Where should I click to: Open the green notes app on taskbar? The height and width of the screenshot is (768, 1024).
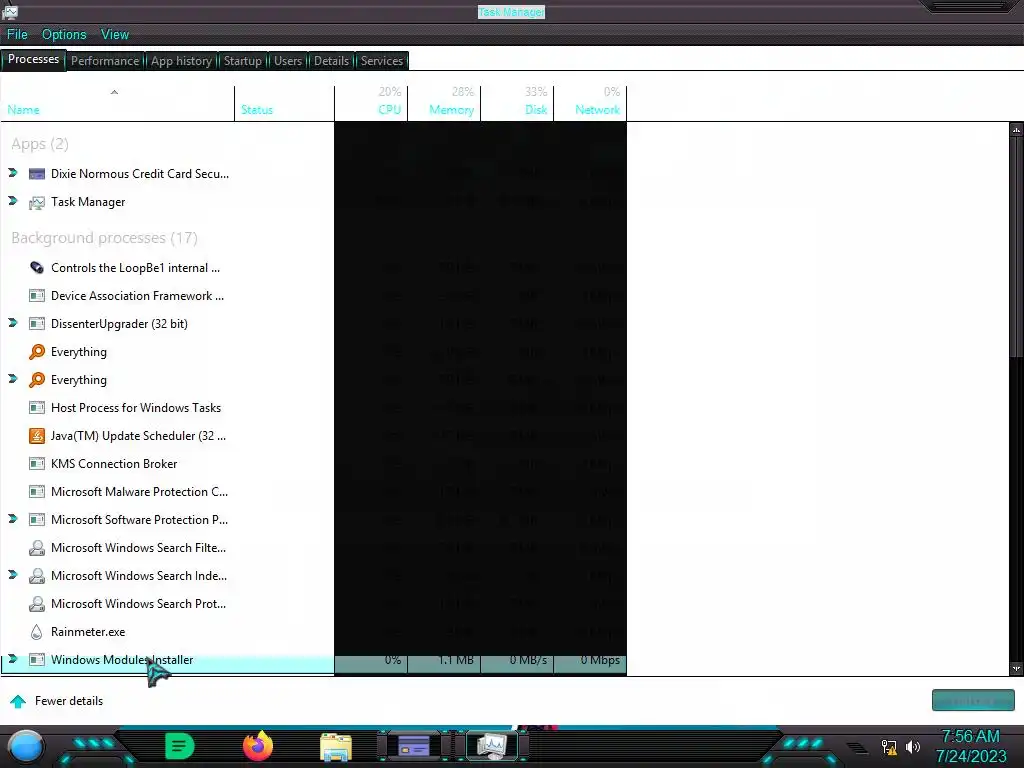tap(180, 746)
